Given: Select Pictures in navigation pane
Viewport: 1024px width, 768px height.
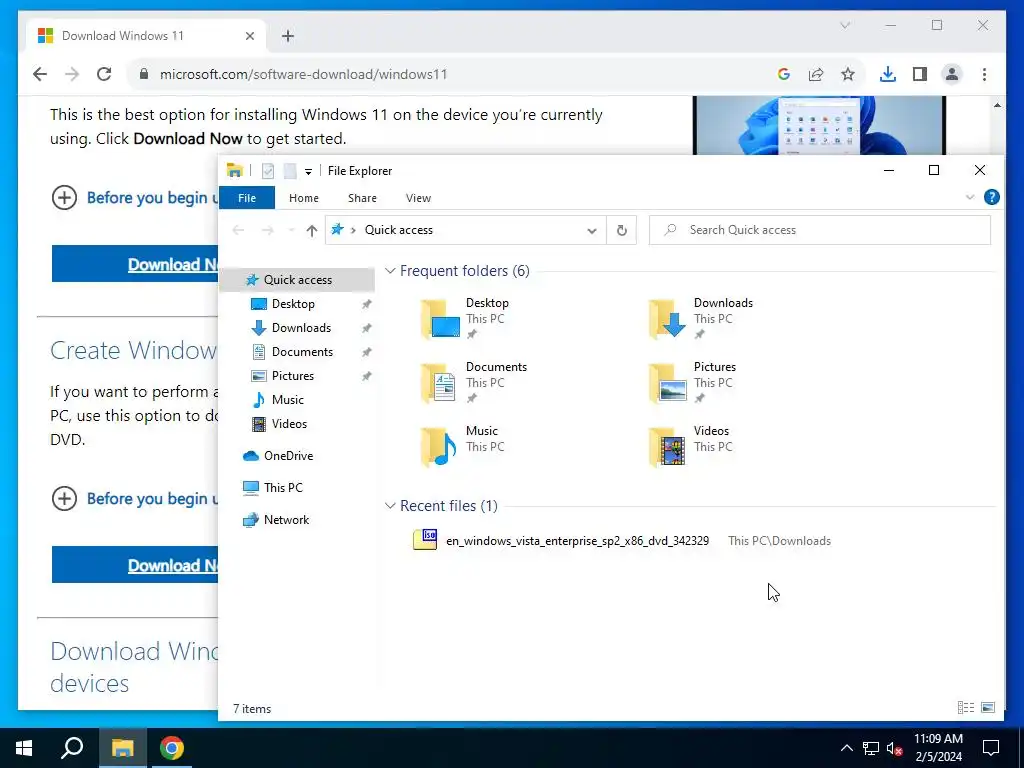Looking at the screenshot, I should [x=293, y=376].
